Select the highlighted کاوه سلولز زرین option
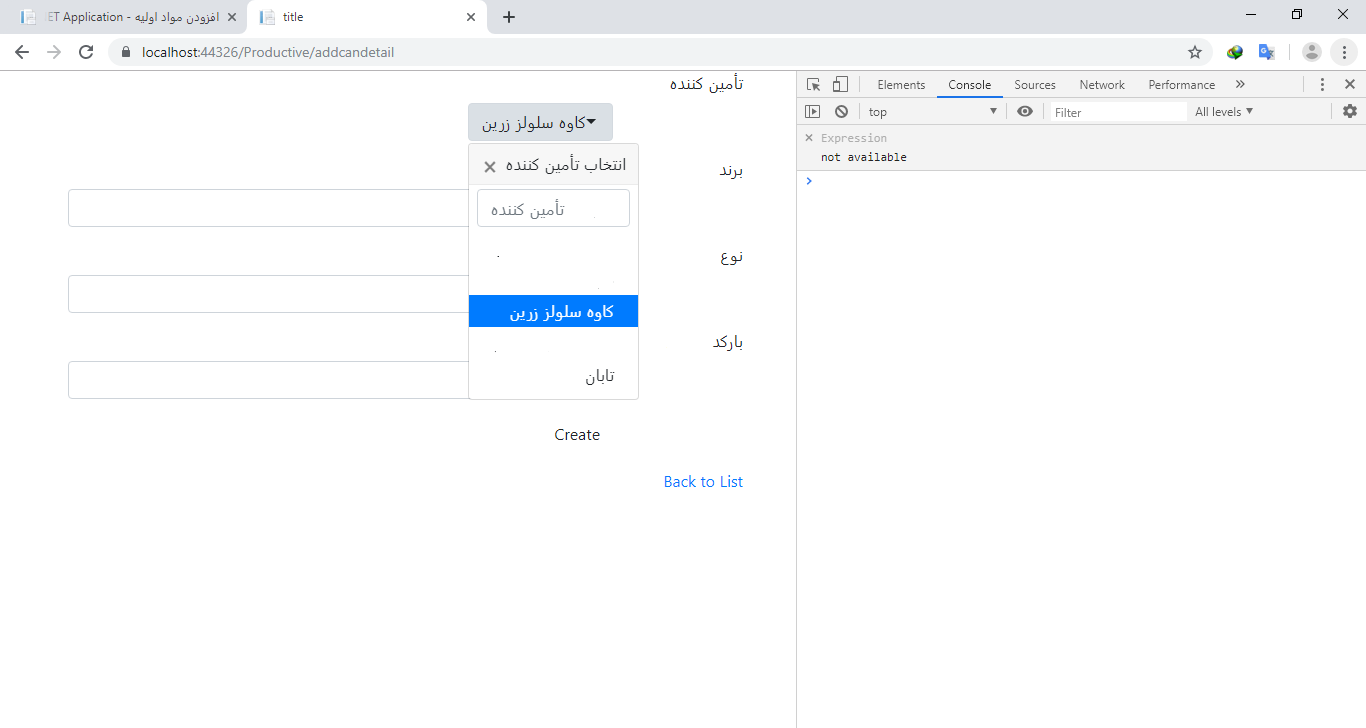Image resolution: width=1366 pixels, height=728 pixels. coord(553,311)
